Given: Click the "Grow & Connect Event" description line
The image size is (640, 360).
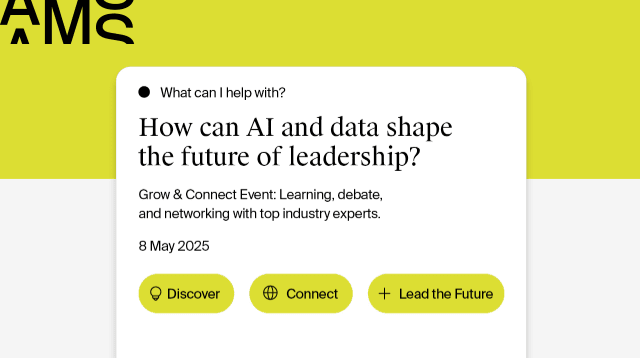Looking at the screenshot, I should click(x=260, y=195).
